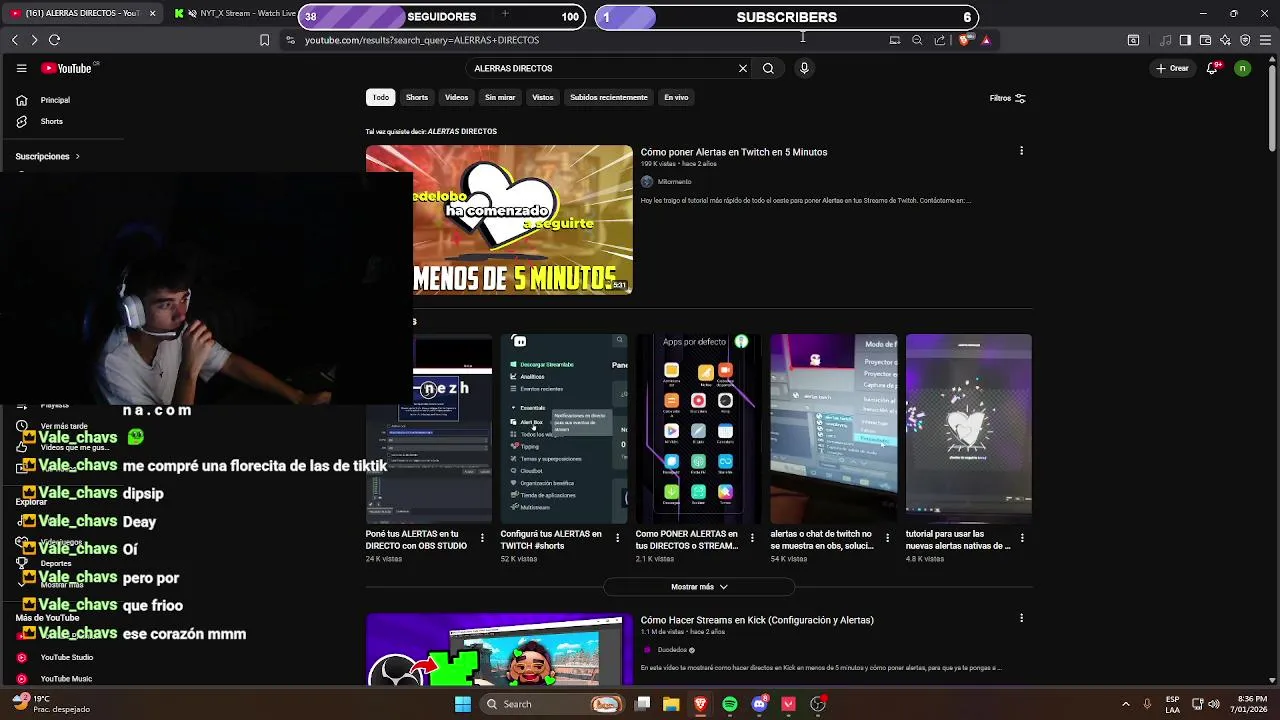Image resolution: width=1280 pixels, height=720 pixels.
Task: Open the zoom magnifier in address bar
Action: click(917, 40)
